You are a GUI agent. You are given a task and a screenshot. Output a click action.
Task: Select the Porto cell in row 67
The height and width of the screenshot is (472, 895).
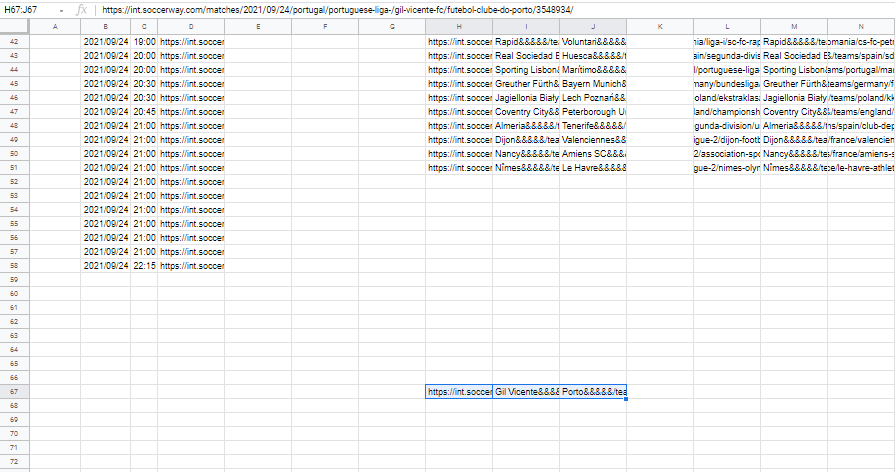coord(593,392)
